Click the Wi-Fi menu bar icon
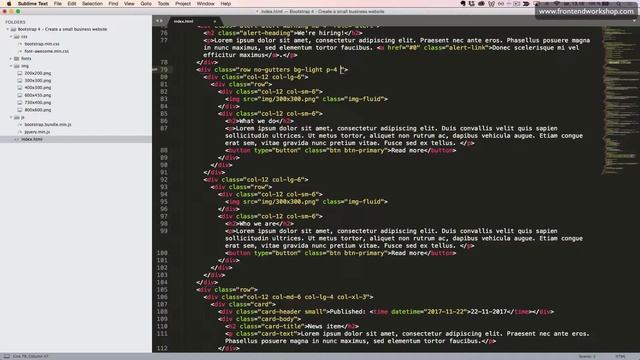The width and height of the screenshot is (640, 360). [557, 4]
